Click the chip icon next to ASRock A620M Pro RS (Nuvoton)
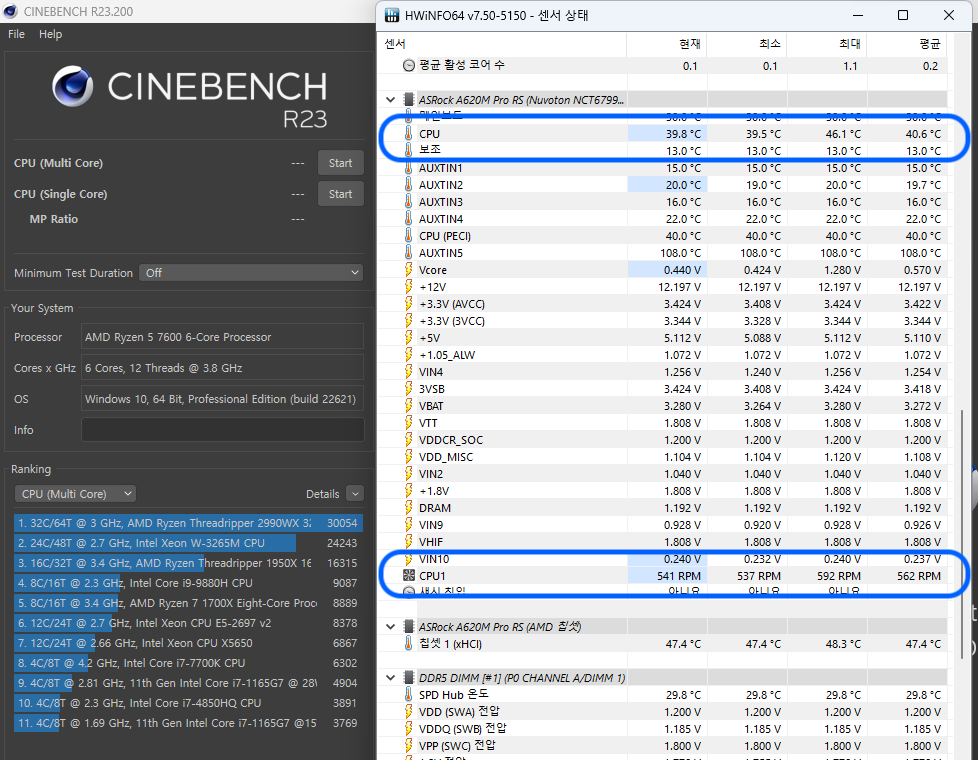Viewport: 978px width, 760px height. tap(409, 99)
